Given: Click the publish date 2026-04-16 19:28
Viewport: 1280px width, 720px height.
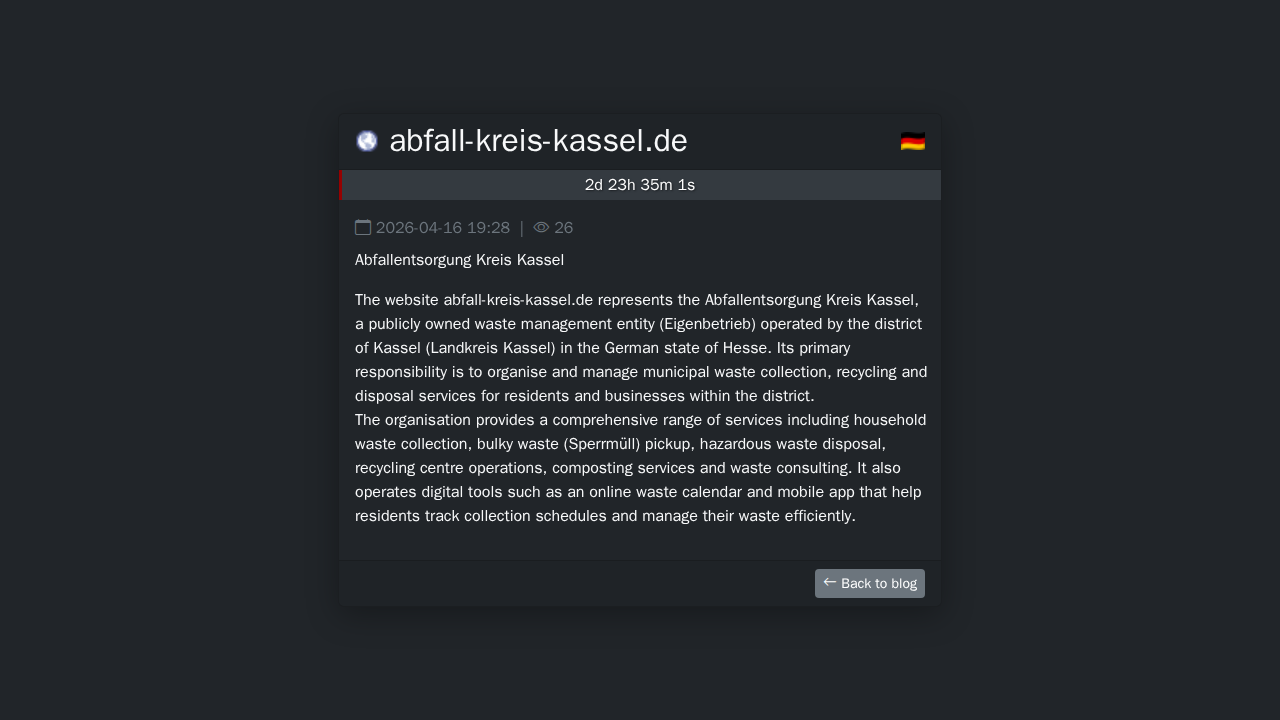Looking at the screenshot, I should click(443, 228).
